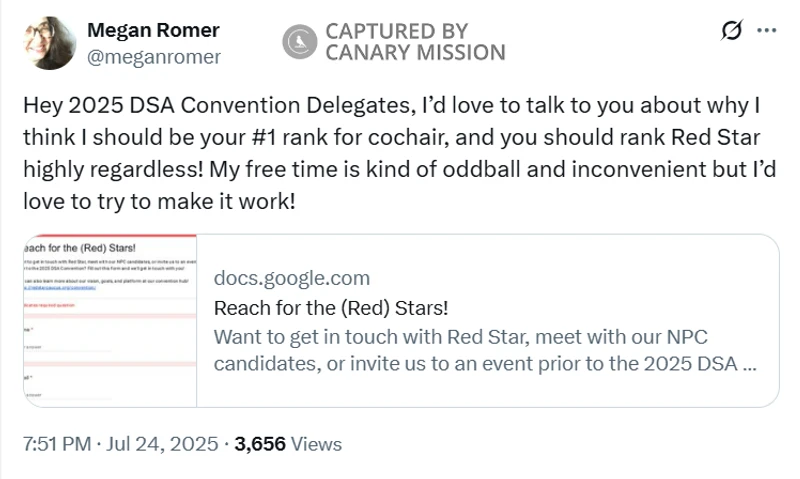
Task: Open the 3,656 Views count
Action: coord(287,444)
